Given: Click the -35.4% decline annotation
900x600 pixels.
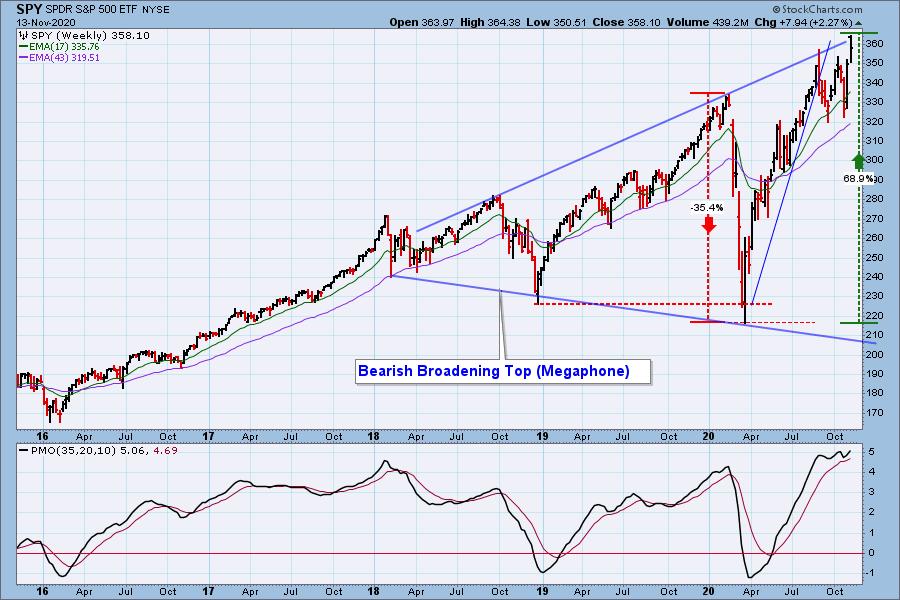Looking at the screenshot, I should pyautogui.click(x=707, y=207).
